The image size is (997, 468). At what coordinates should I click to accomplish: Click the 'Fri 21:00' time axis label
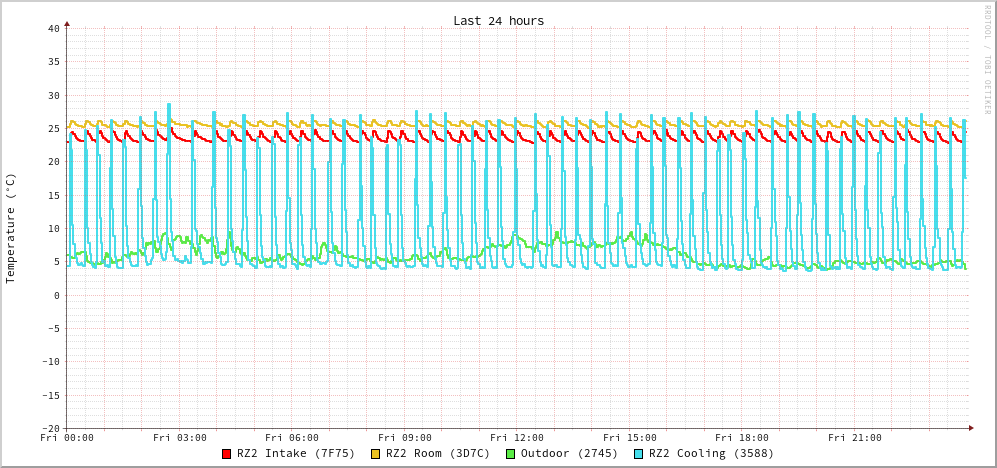coord(855,437)
